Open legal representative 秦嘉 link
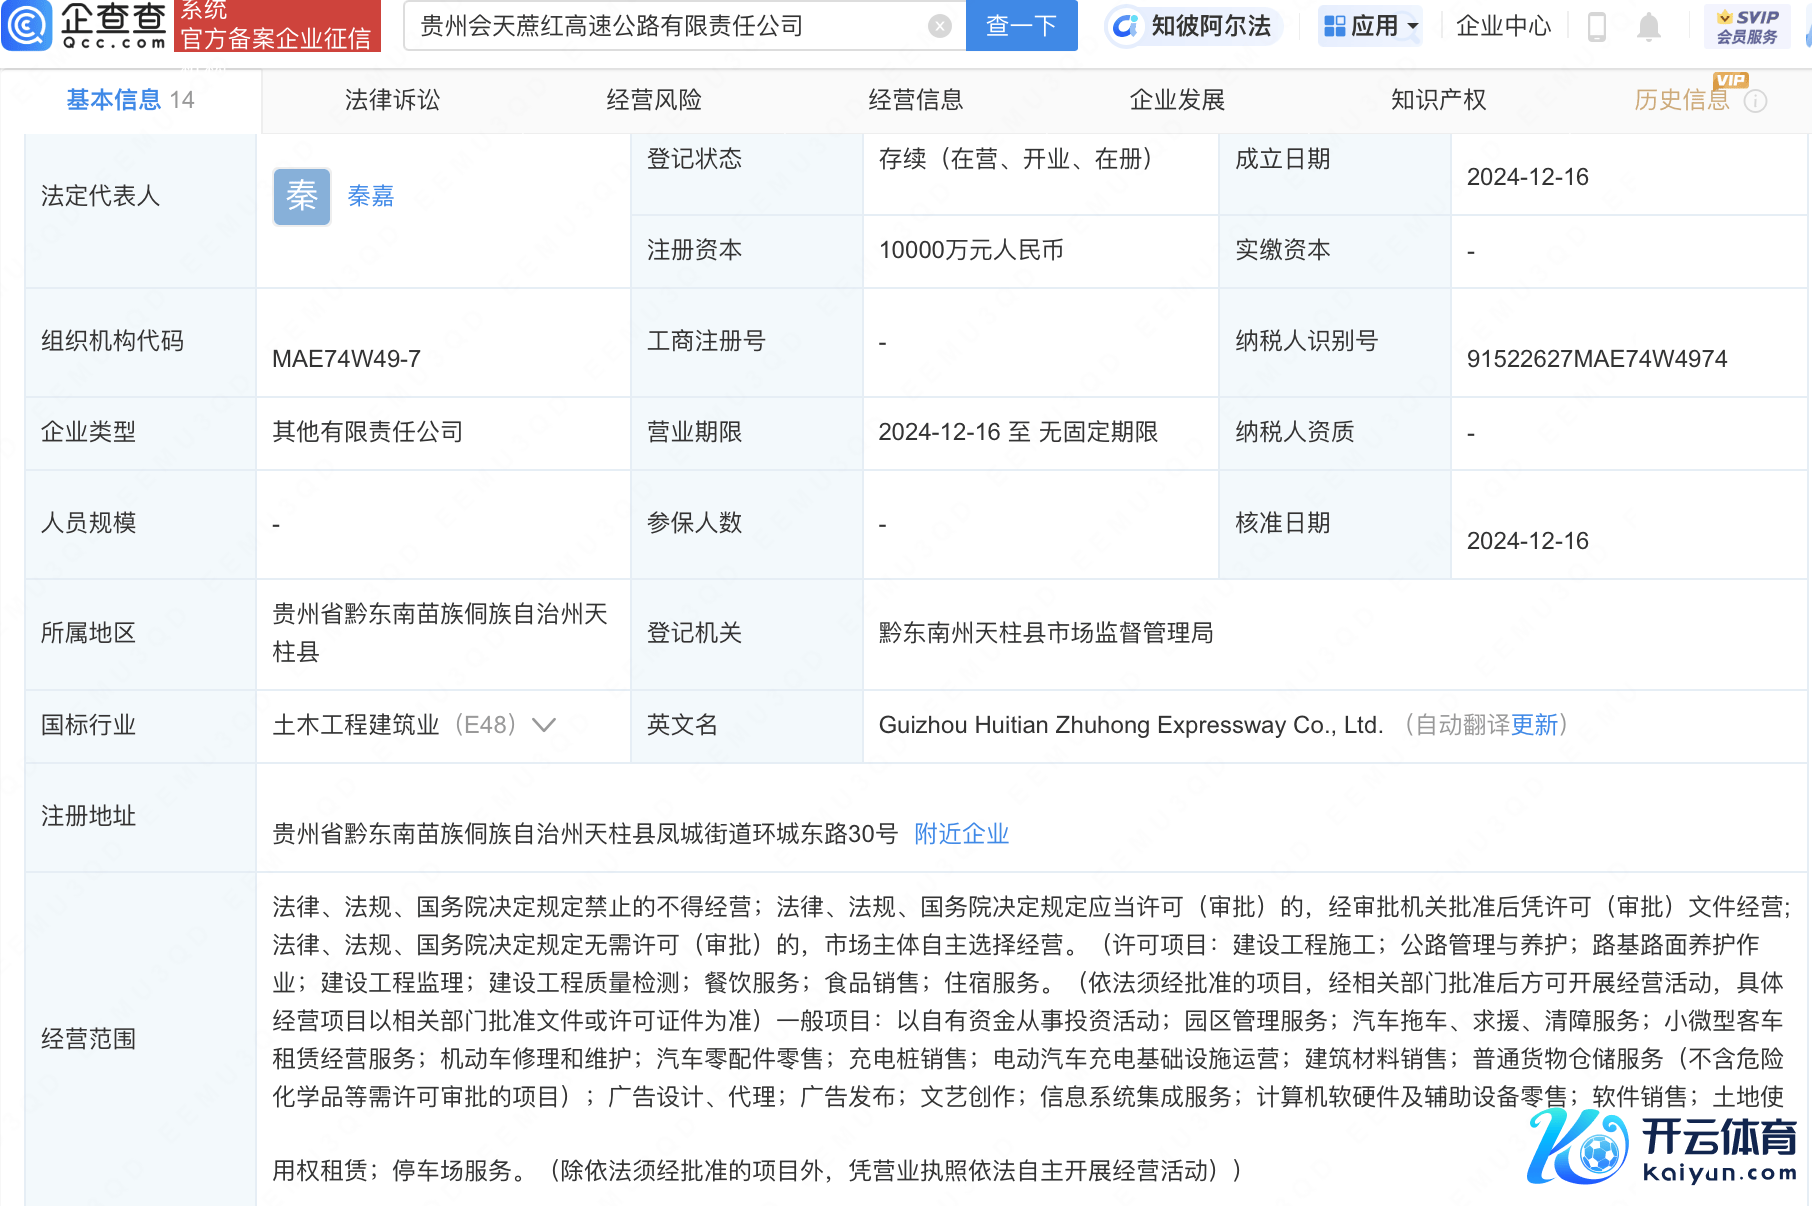The height and width of the screenshot is (1206, 1812). [x=370, y=196]
